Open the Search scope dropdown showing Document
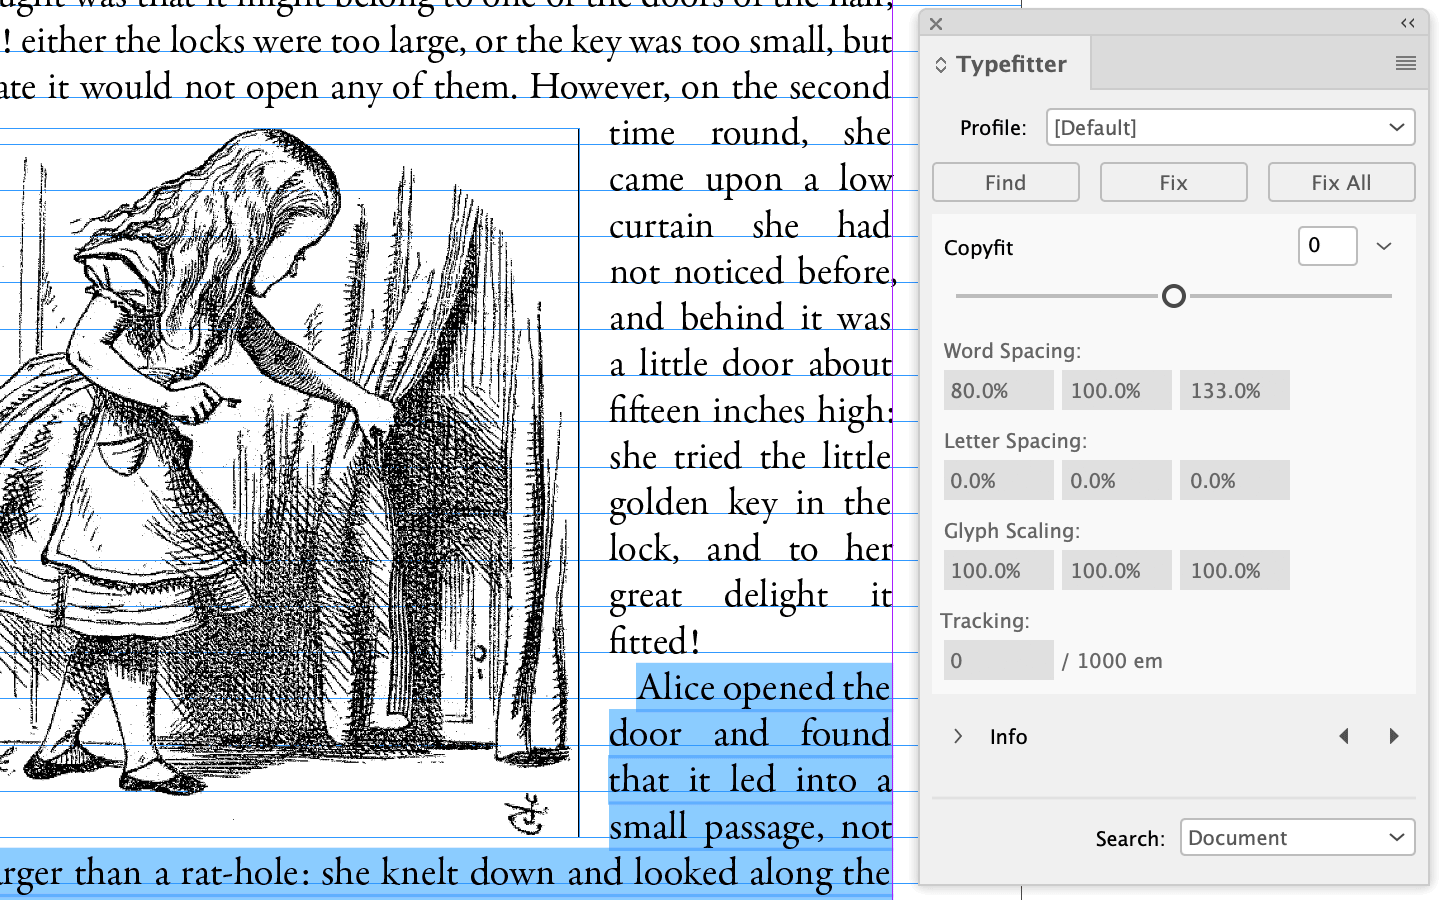1440x900 pixels. 1298,837
